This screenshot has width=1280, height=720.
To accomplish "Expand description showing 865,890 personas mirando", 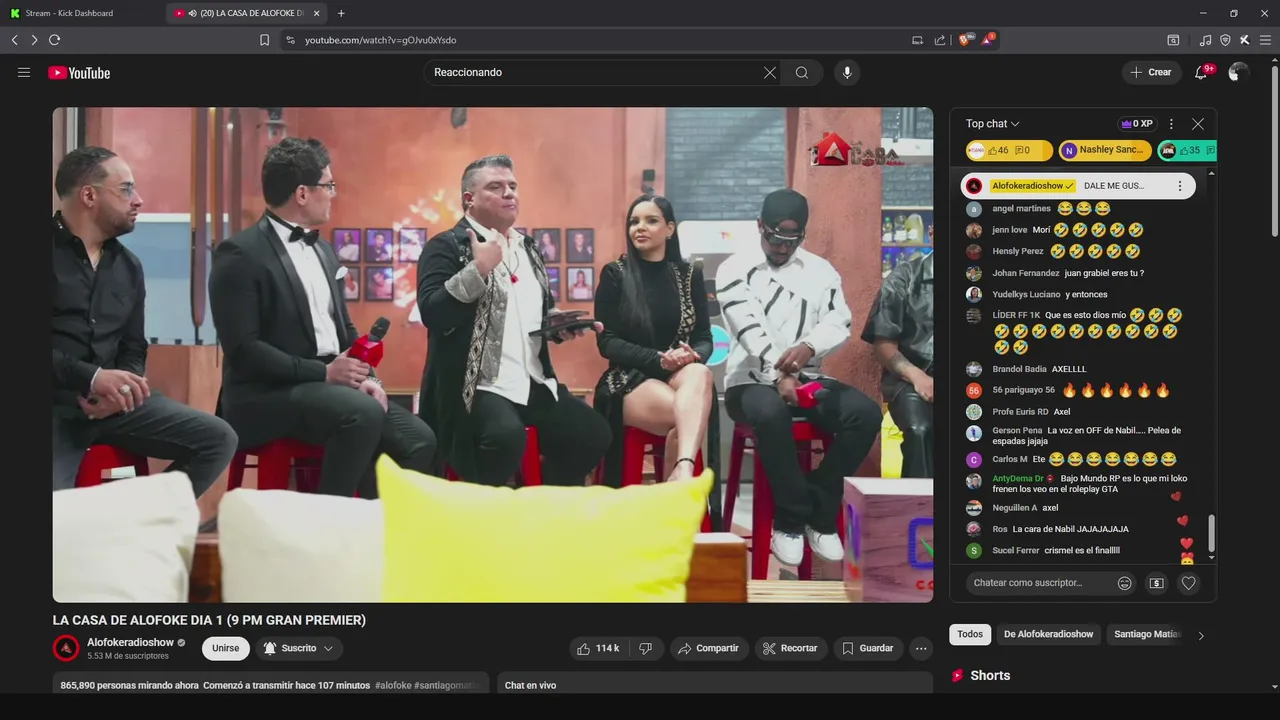I will tap(271, 685).
